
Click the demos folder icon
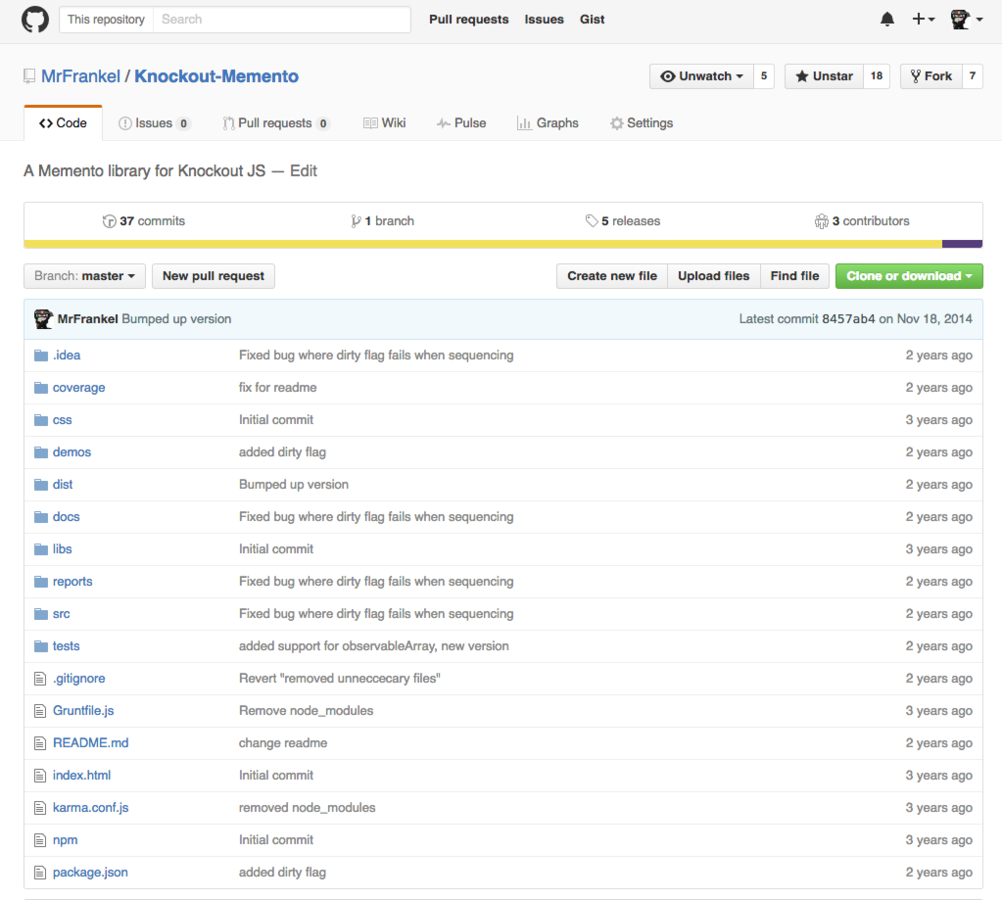[x=41, y=452]
